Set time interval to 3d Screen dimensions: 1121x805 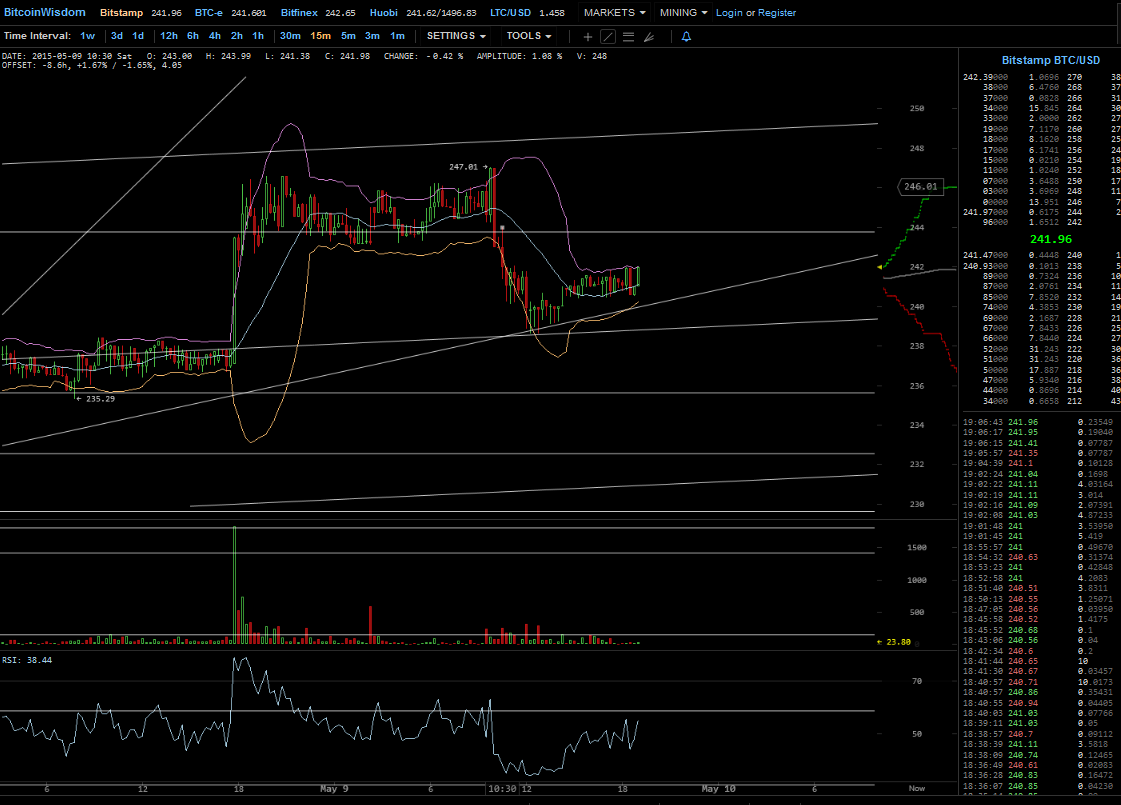pyautogui.click(x=117, y=36)
